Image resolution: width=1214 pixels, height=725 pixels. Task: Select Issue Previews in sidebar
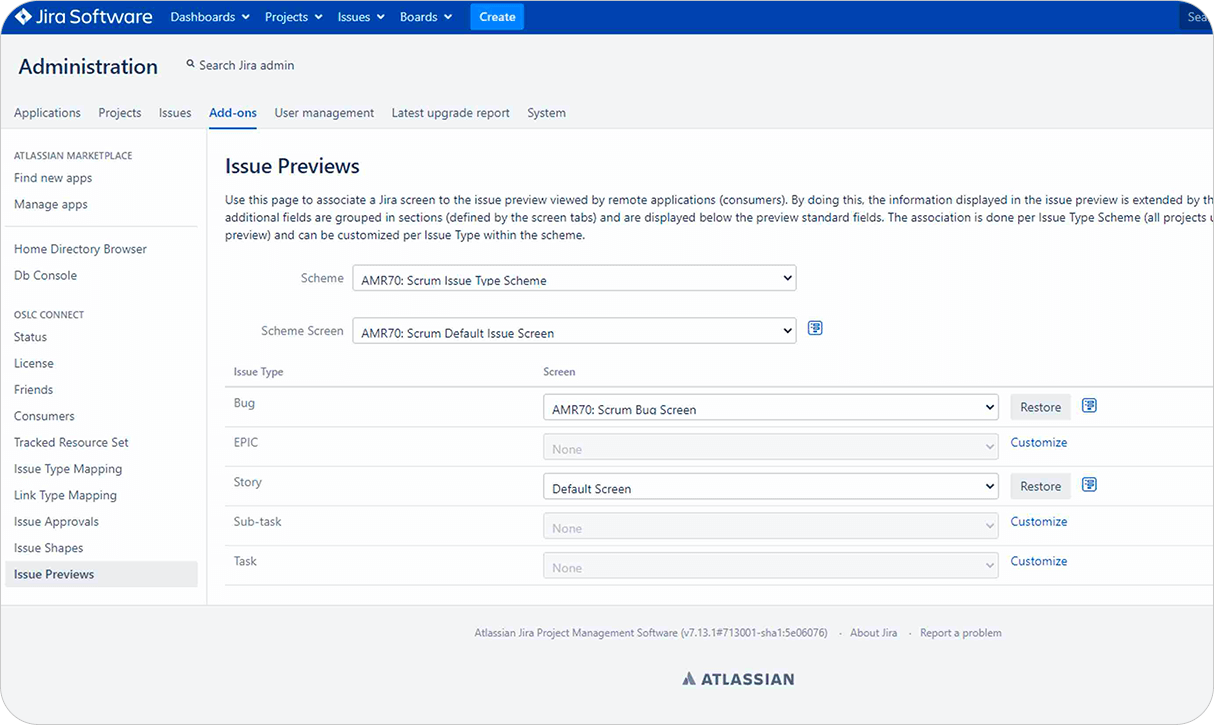coord(101,574)
